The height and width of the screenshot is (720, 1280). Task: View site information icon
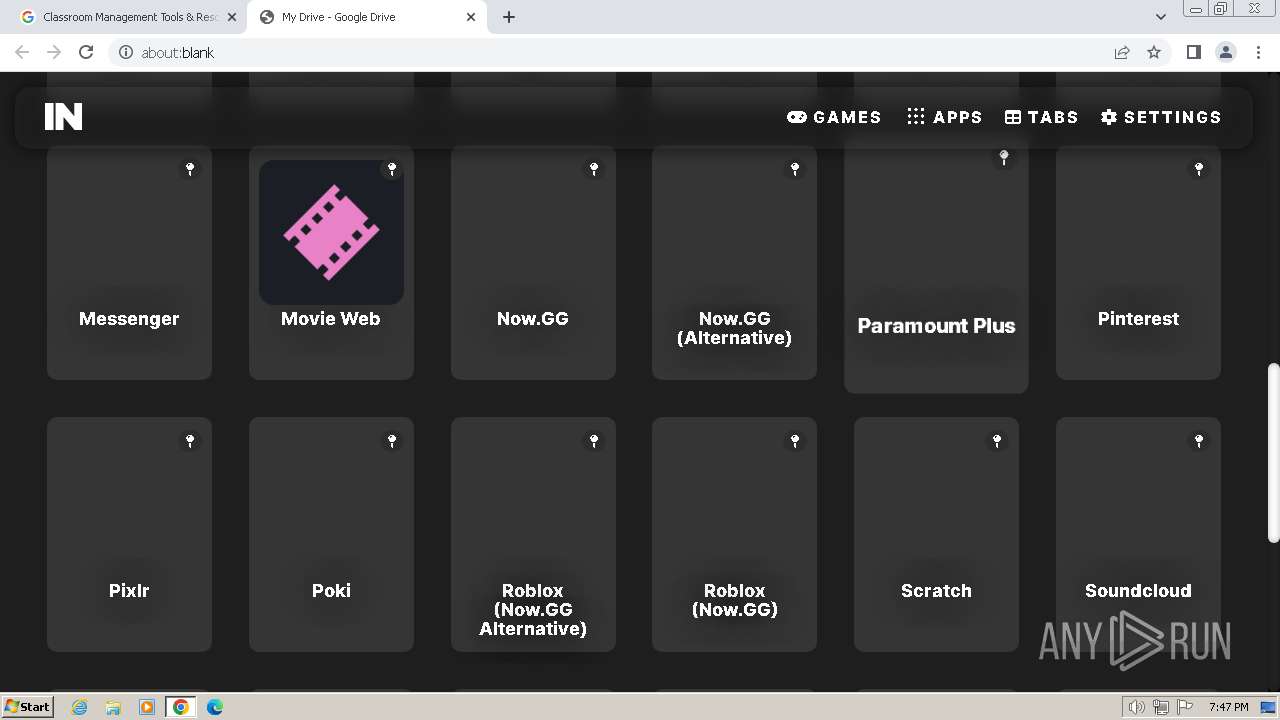pyautogui.click(x=126, y=52)
